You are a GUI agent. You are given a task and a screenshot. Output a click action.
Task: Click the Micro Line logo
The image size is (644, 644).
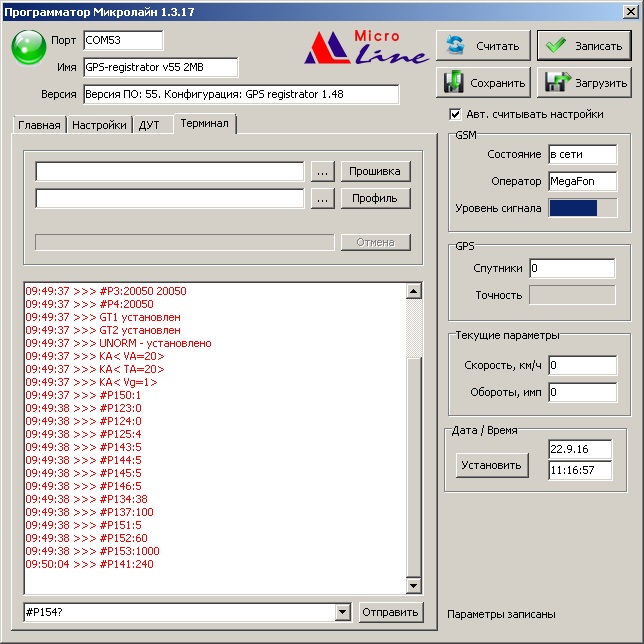(365, 47)
